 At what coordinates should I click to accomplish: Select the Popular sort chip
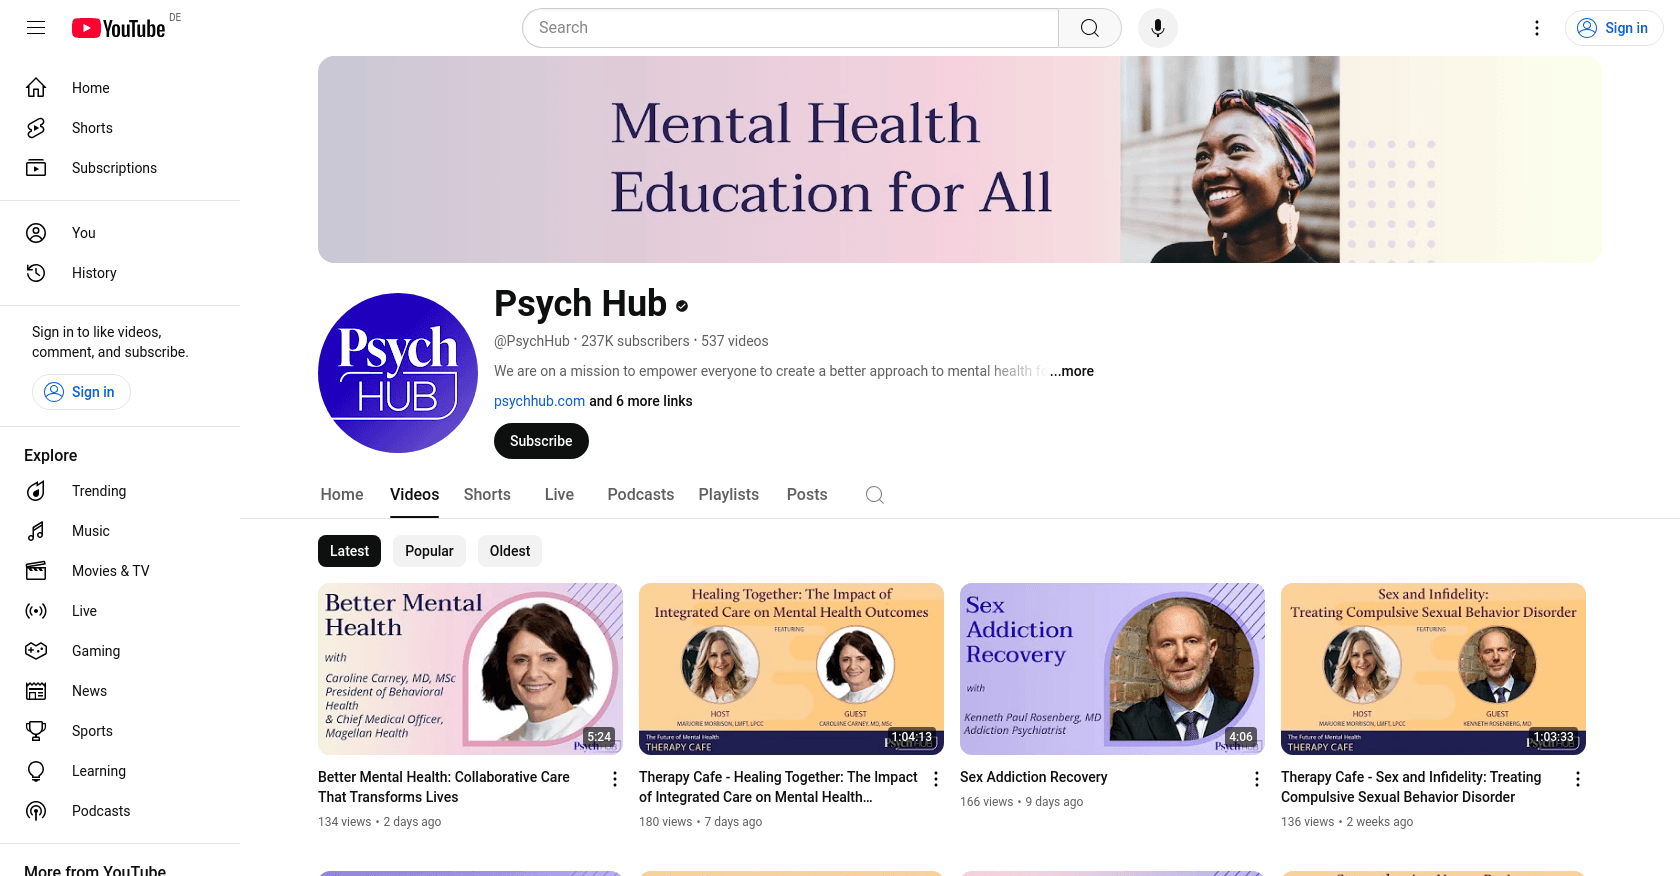click(x=429, y=551)
